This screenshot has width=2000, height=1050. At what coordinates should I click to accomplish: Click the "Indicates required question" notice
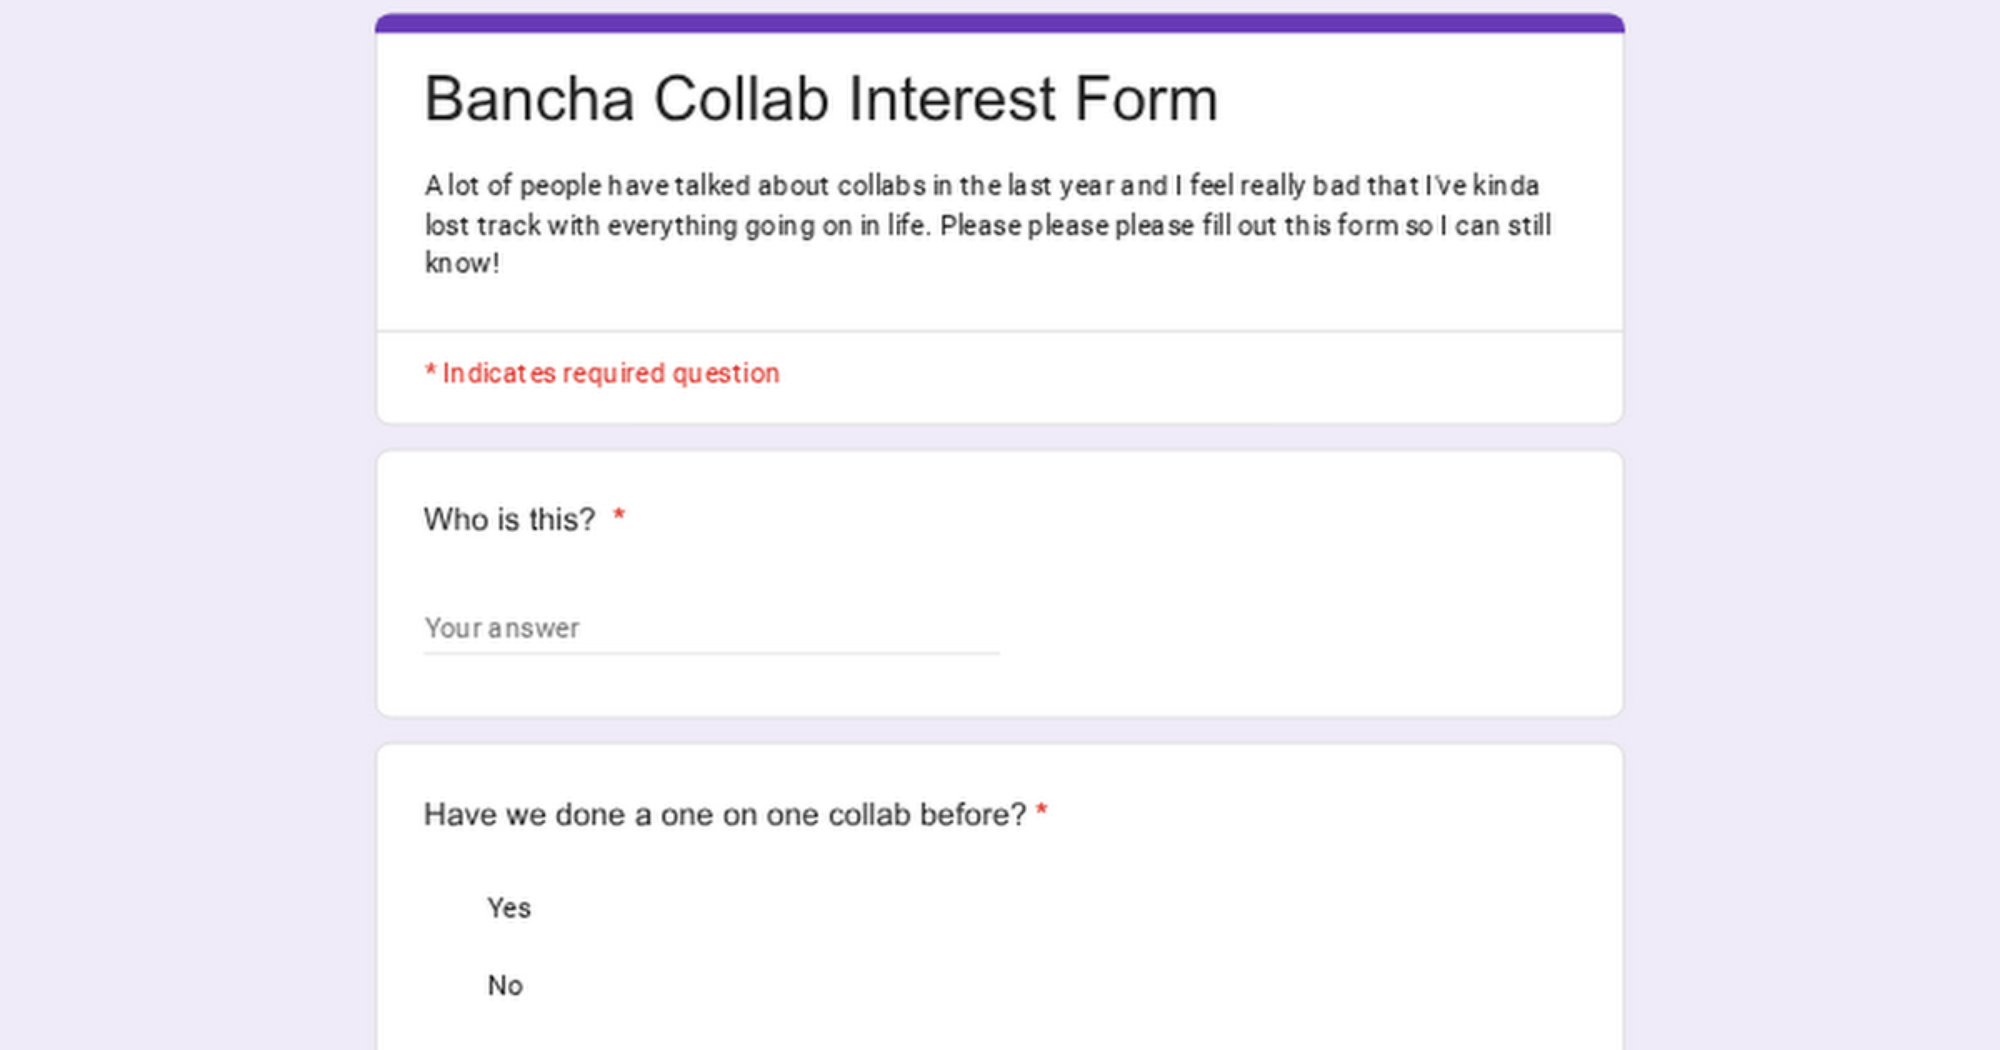click(610, 373)
